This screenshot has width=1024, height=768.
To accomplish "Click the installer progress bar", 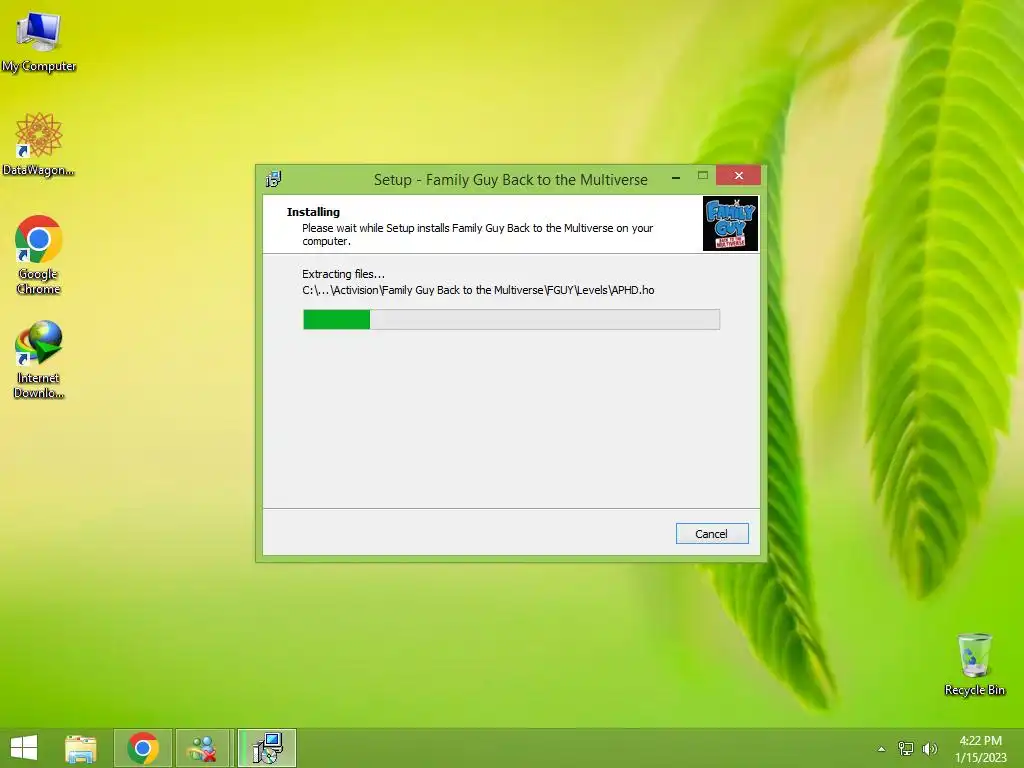I will tap(511, 319).
